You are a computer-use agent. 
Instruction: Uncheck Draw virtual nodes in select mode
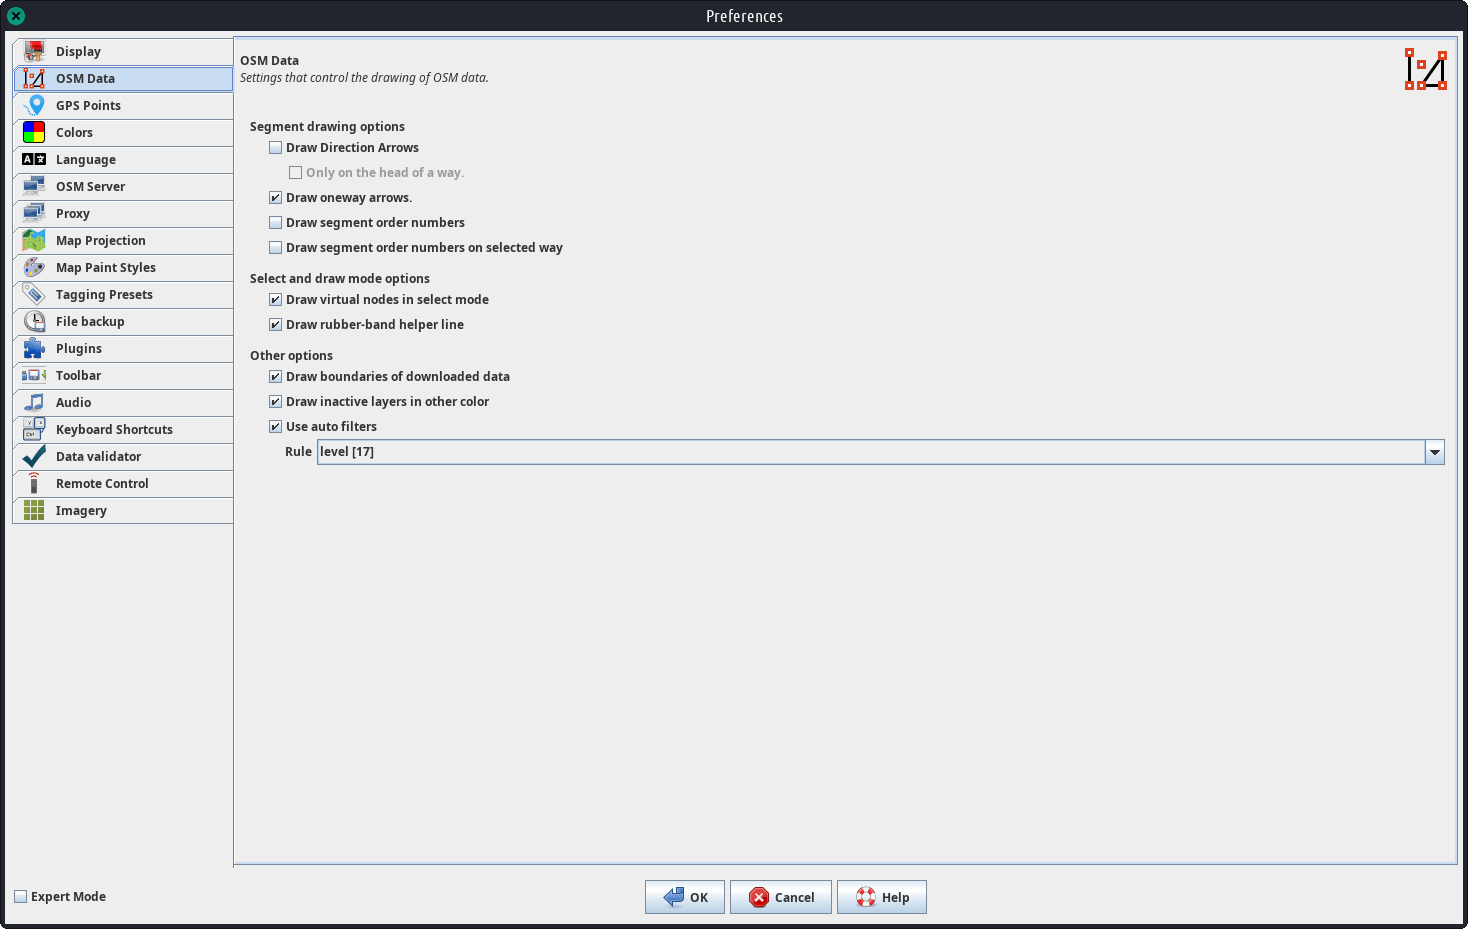(275, 300)
